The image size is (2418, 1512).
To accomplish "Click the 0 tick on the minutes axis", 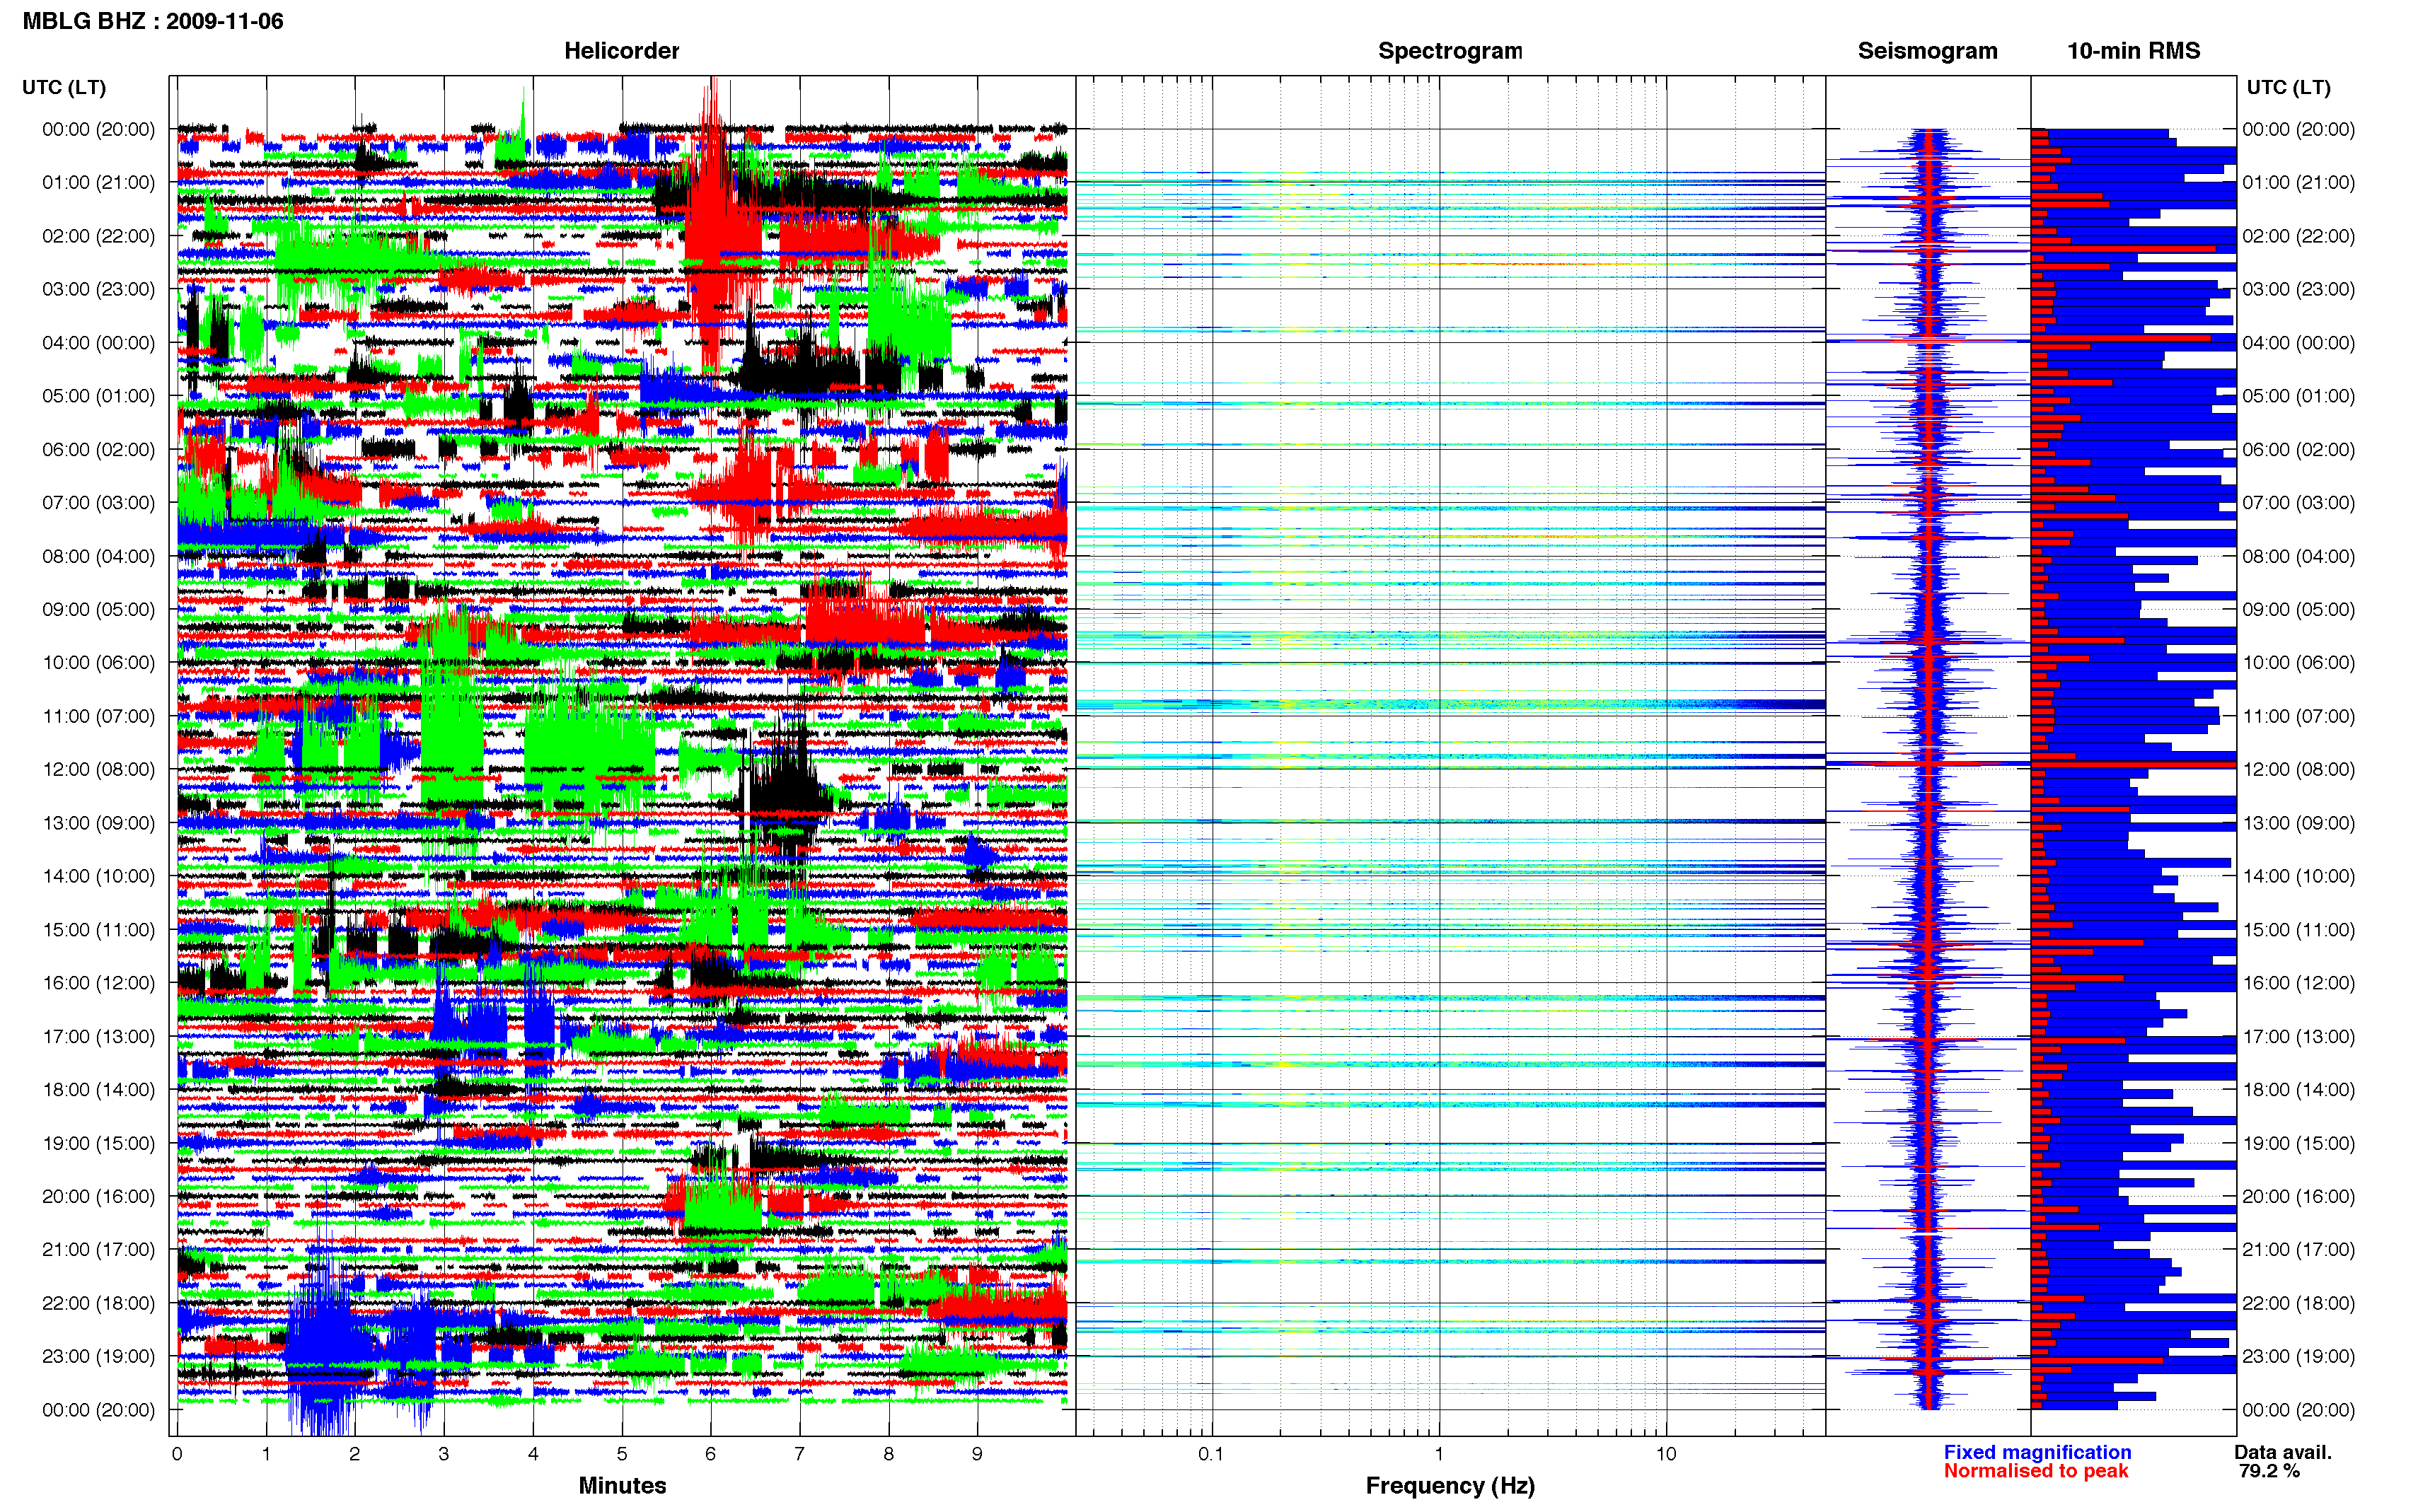I will pos(177,1454).
